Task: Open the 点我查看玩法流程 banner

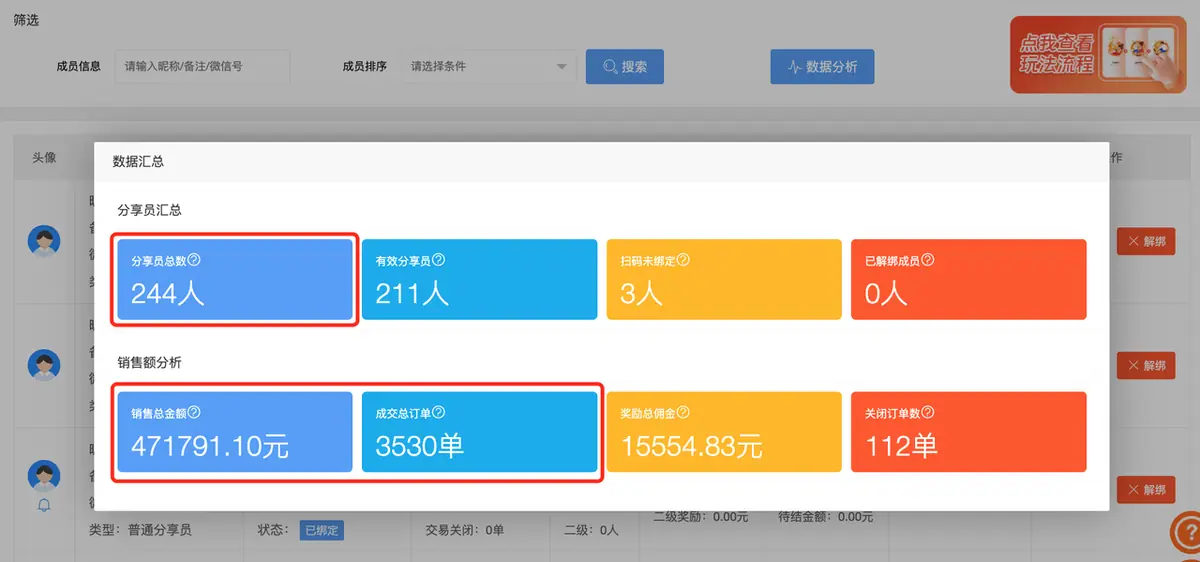Action: pyautogui.click(x=1098, y=55)
